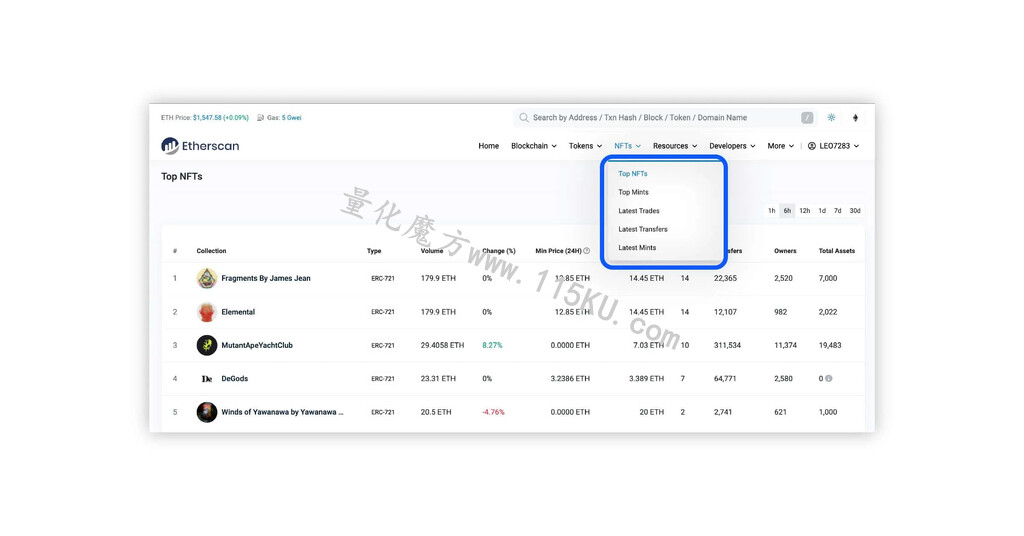Click the Collection column header

(x=211, y=251)
